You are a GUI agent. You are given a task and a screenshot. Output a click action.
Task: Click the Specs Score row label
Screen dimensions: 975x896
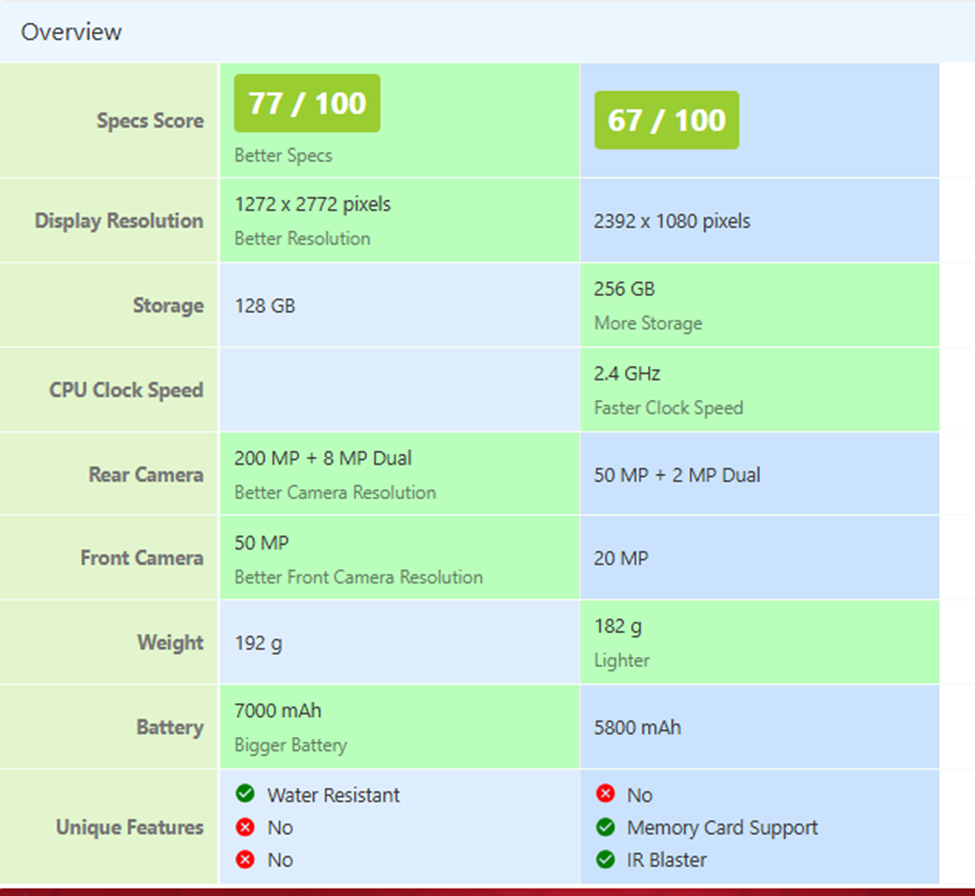(x=150, y=121)
